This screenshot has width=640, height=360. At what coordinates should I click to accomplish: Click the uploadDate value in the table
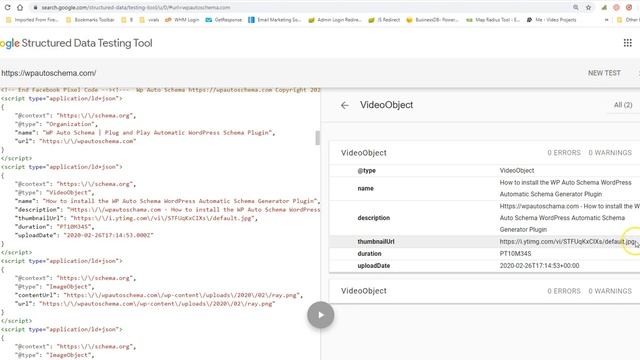click(x=539, y=266)
